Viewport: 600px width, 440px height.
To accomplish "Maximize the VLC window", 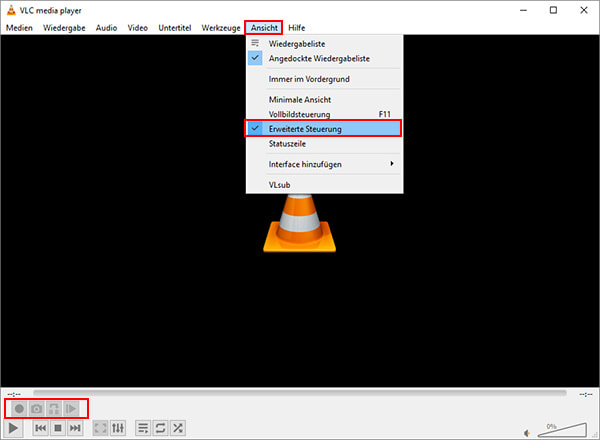I will pyautogui.click(x=553, y=10).
